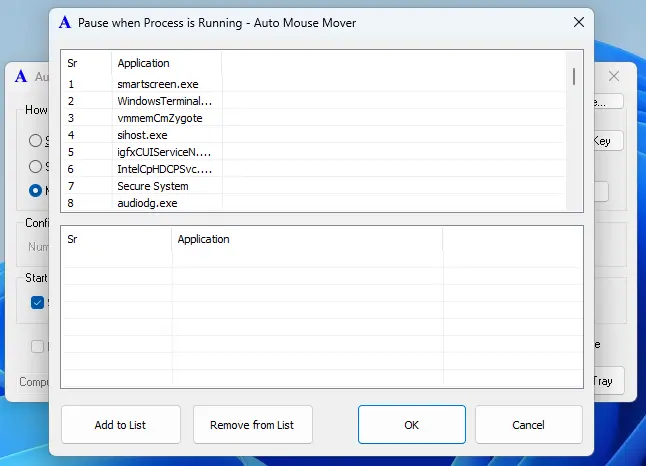Image resolution: width=646 pixels, height=466 pixels.
Task: Uncheck the Start section checkbox in background window
Action: 37,302
